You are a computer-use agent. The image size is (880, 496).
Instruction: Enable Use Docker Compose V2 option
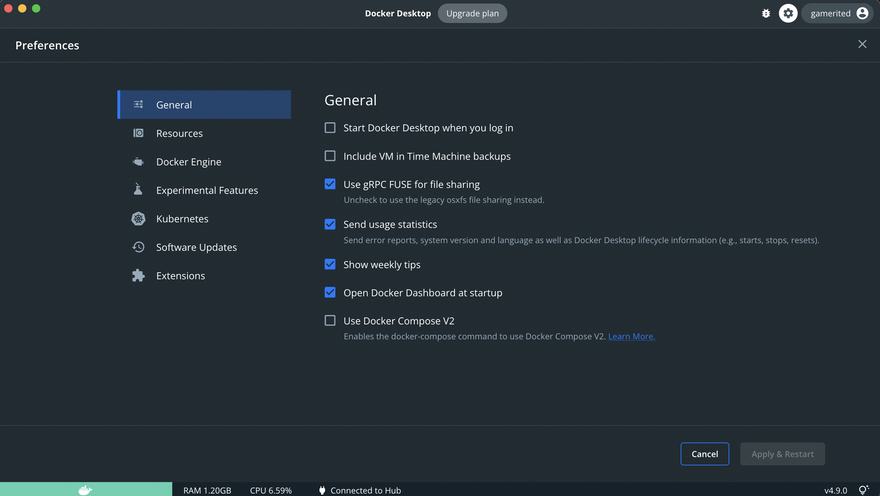[330, 321]
